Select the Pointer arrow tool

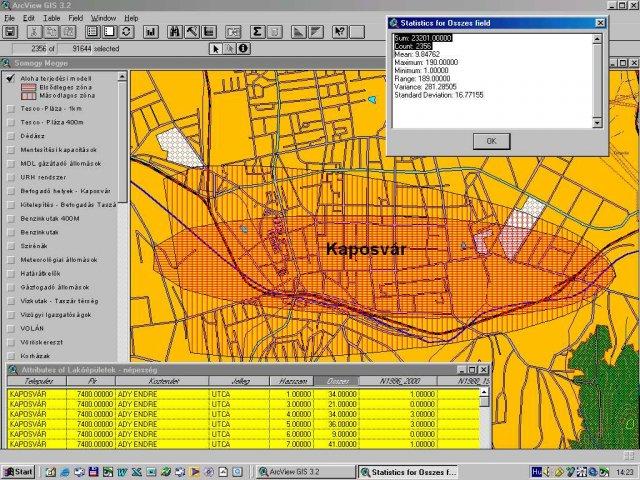click(x=215, y=47)
